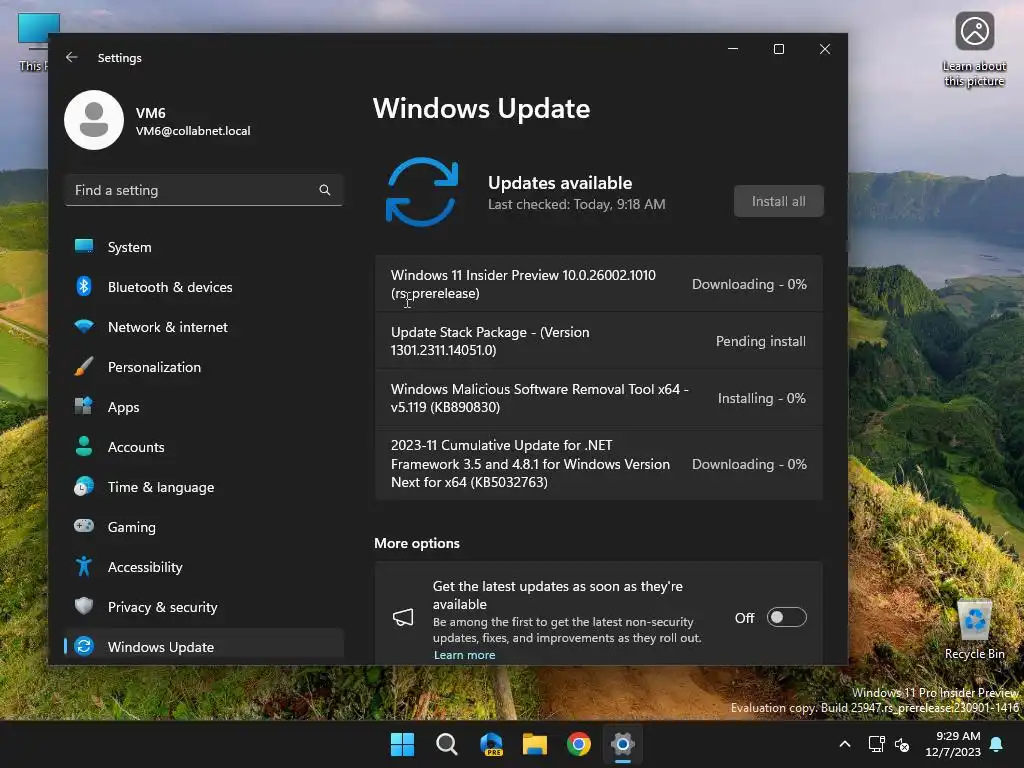
Task: Open Network & internet settings
Action: [x=204, y=327]
